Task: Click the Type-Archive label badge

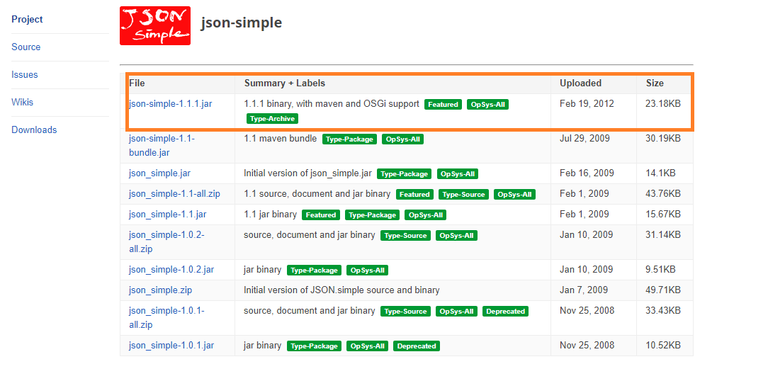Action: point(272,119)
